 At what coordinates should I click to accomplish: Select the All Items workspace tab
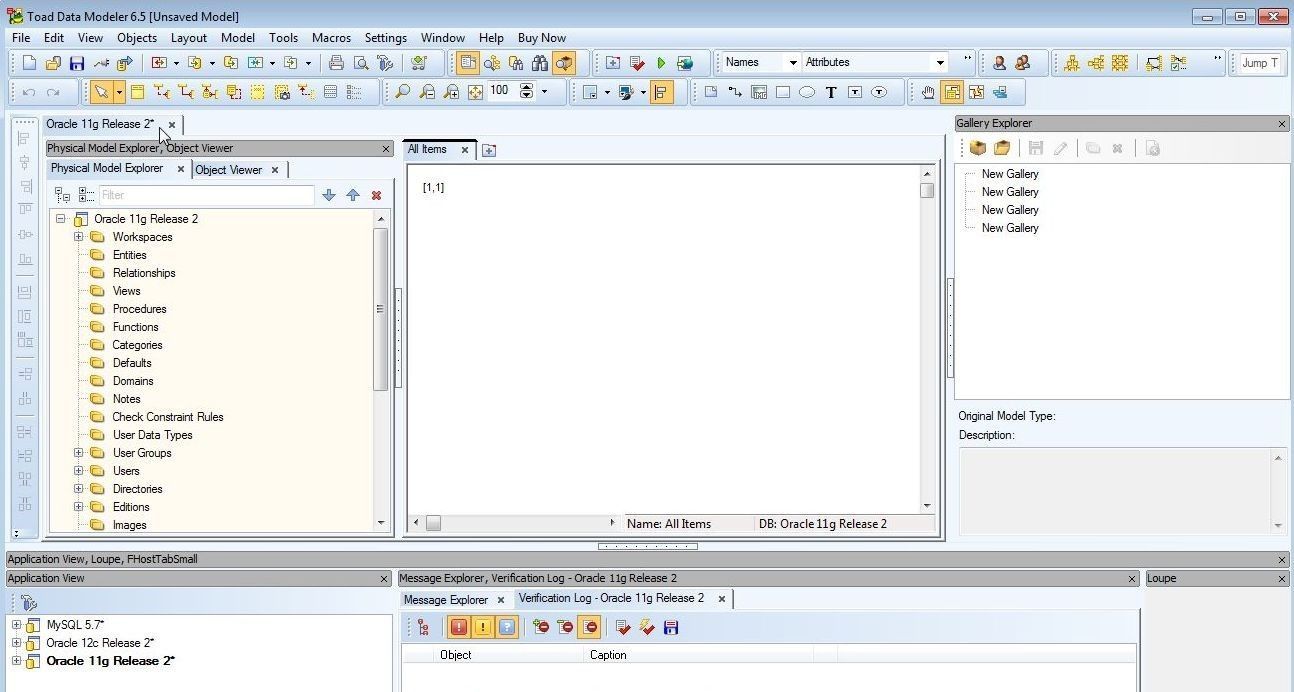[427, 149]
